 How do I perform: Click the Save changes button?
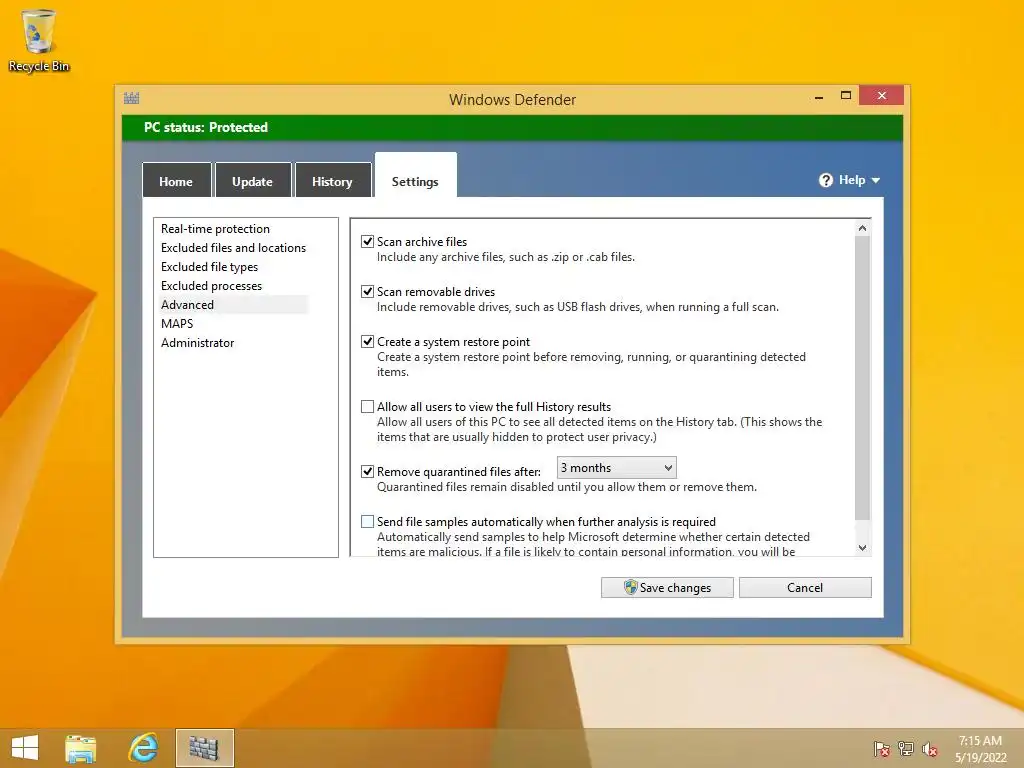[x=667, y=587]
